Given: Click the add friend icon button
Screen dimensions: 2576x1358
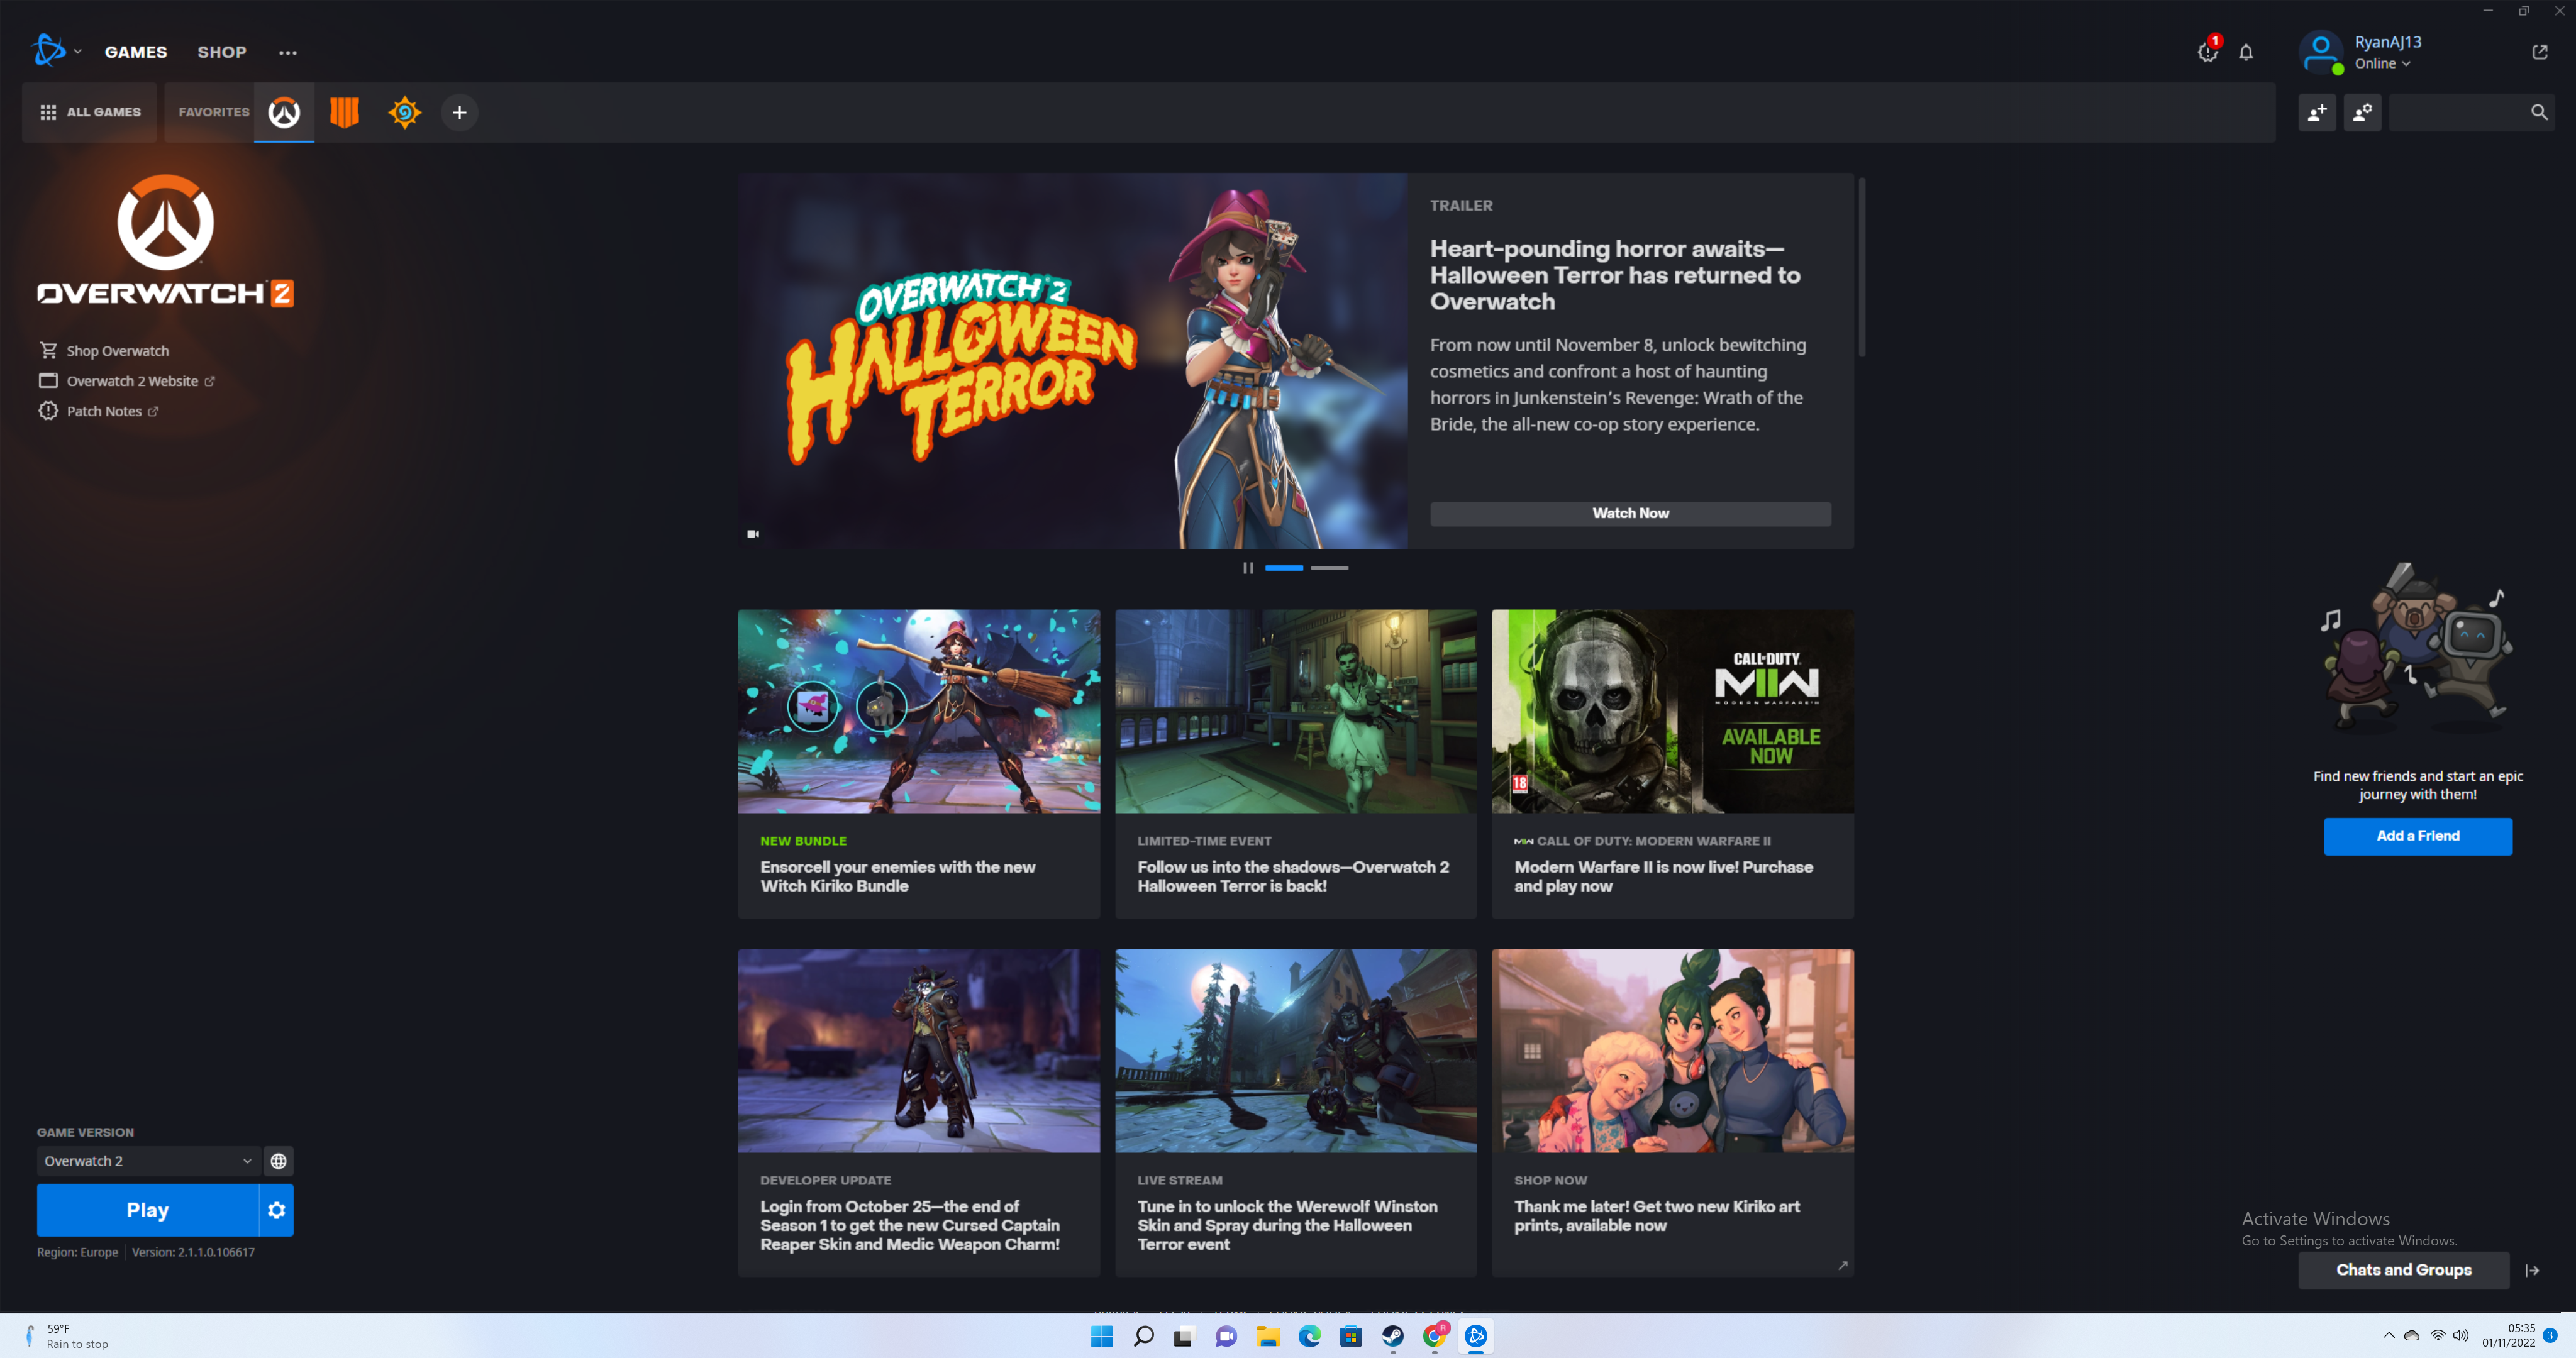Looking at the screenshot, I should point(2317,112).
